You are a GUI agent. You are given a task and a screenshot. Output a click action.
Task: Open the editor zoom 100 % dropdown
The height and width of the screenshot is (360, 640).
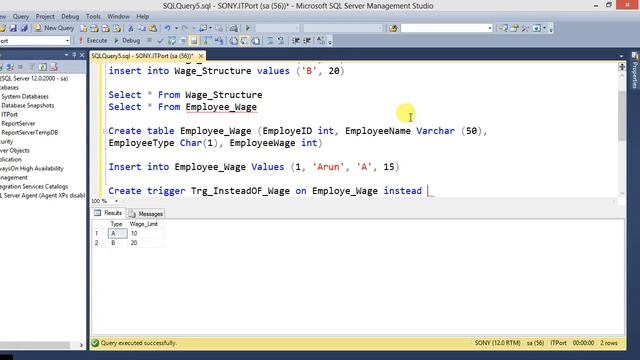point(116,201)
